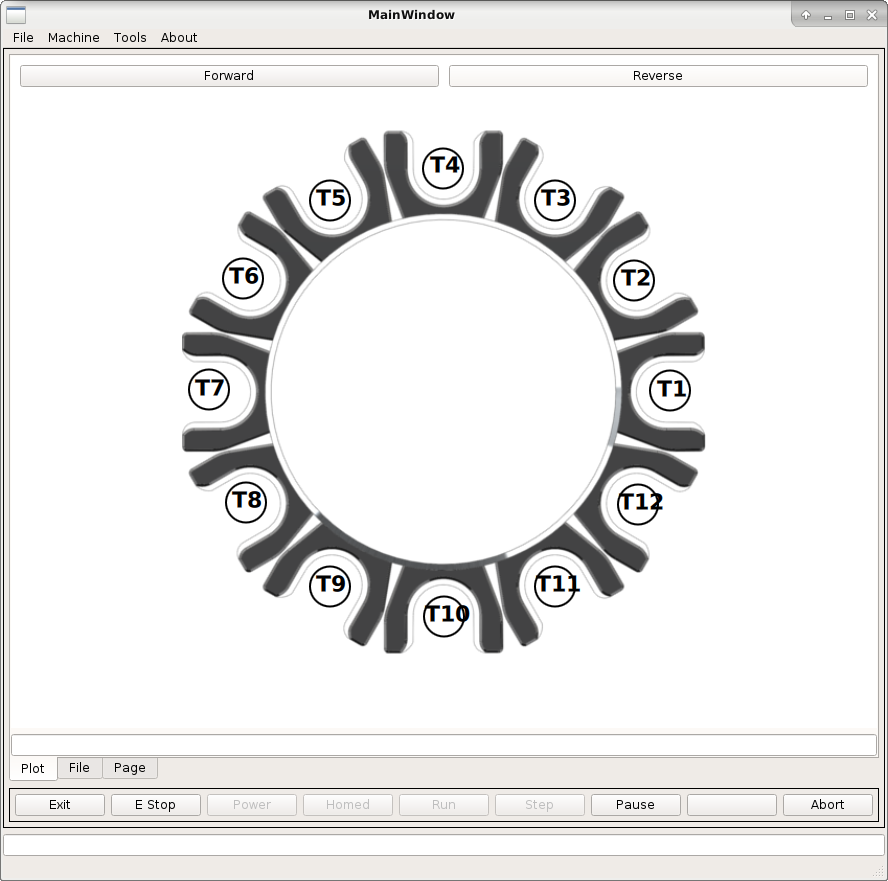Select tool pocket T6 on carousel
888x881 pixels.
[243, 278]
